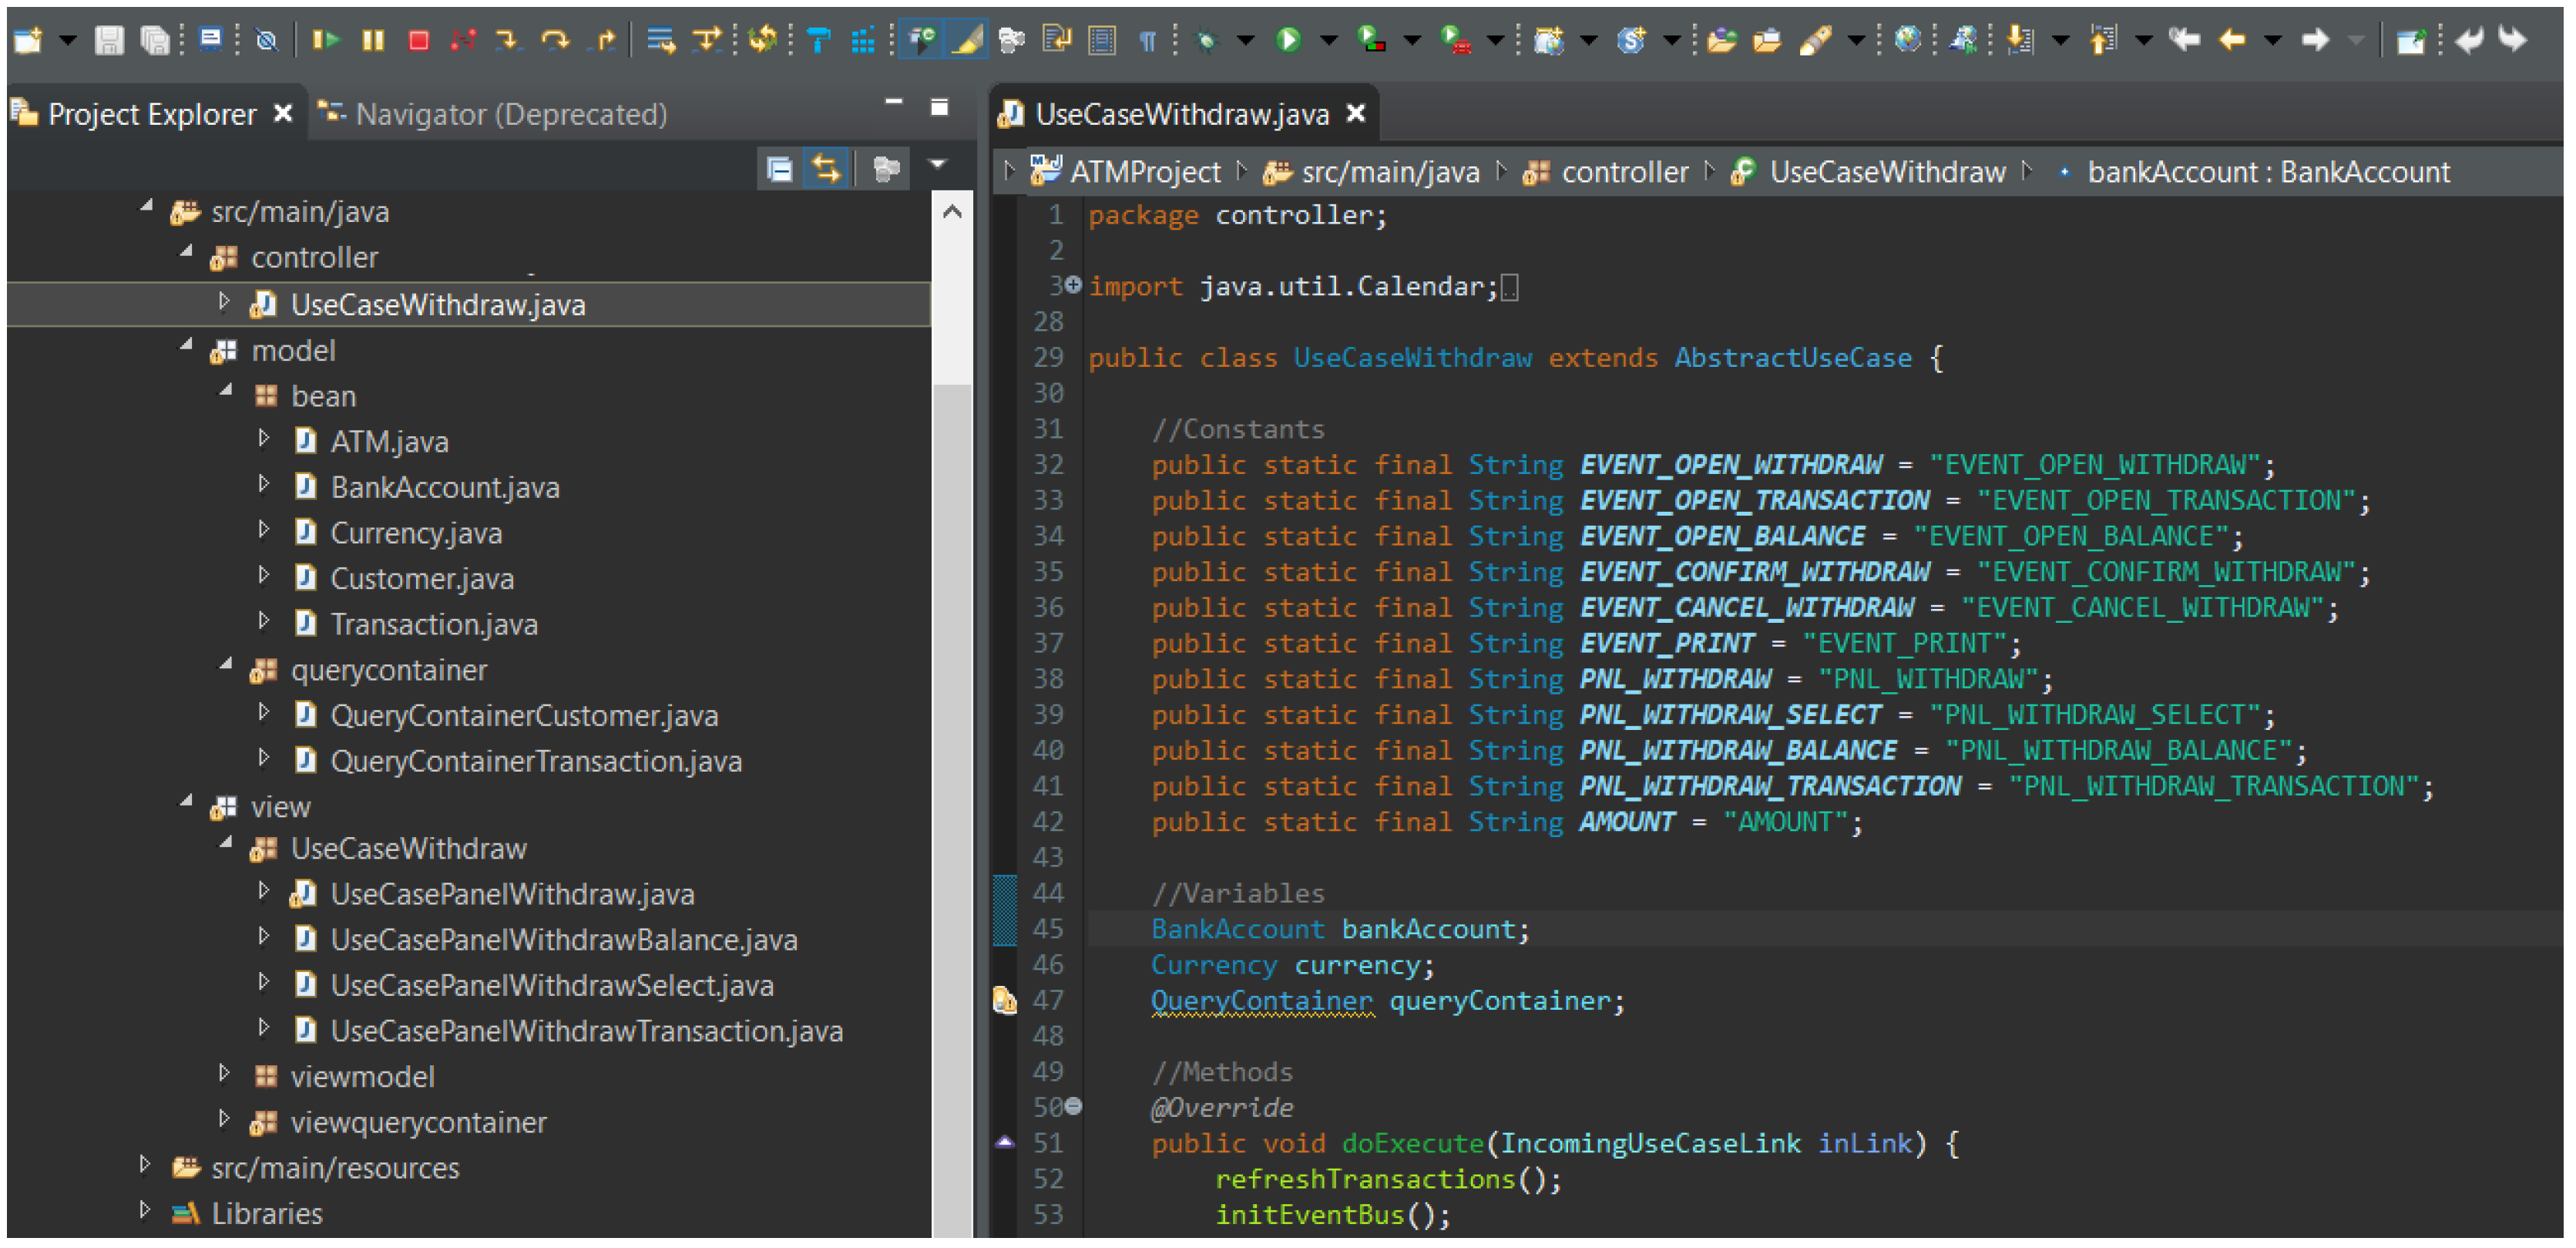2576x1248 pixels.
Task: Click the Skip All Breakpoints icon
Action: pyautogui.click(x=266, y=40)
